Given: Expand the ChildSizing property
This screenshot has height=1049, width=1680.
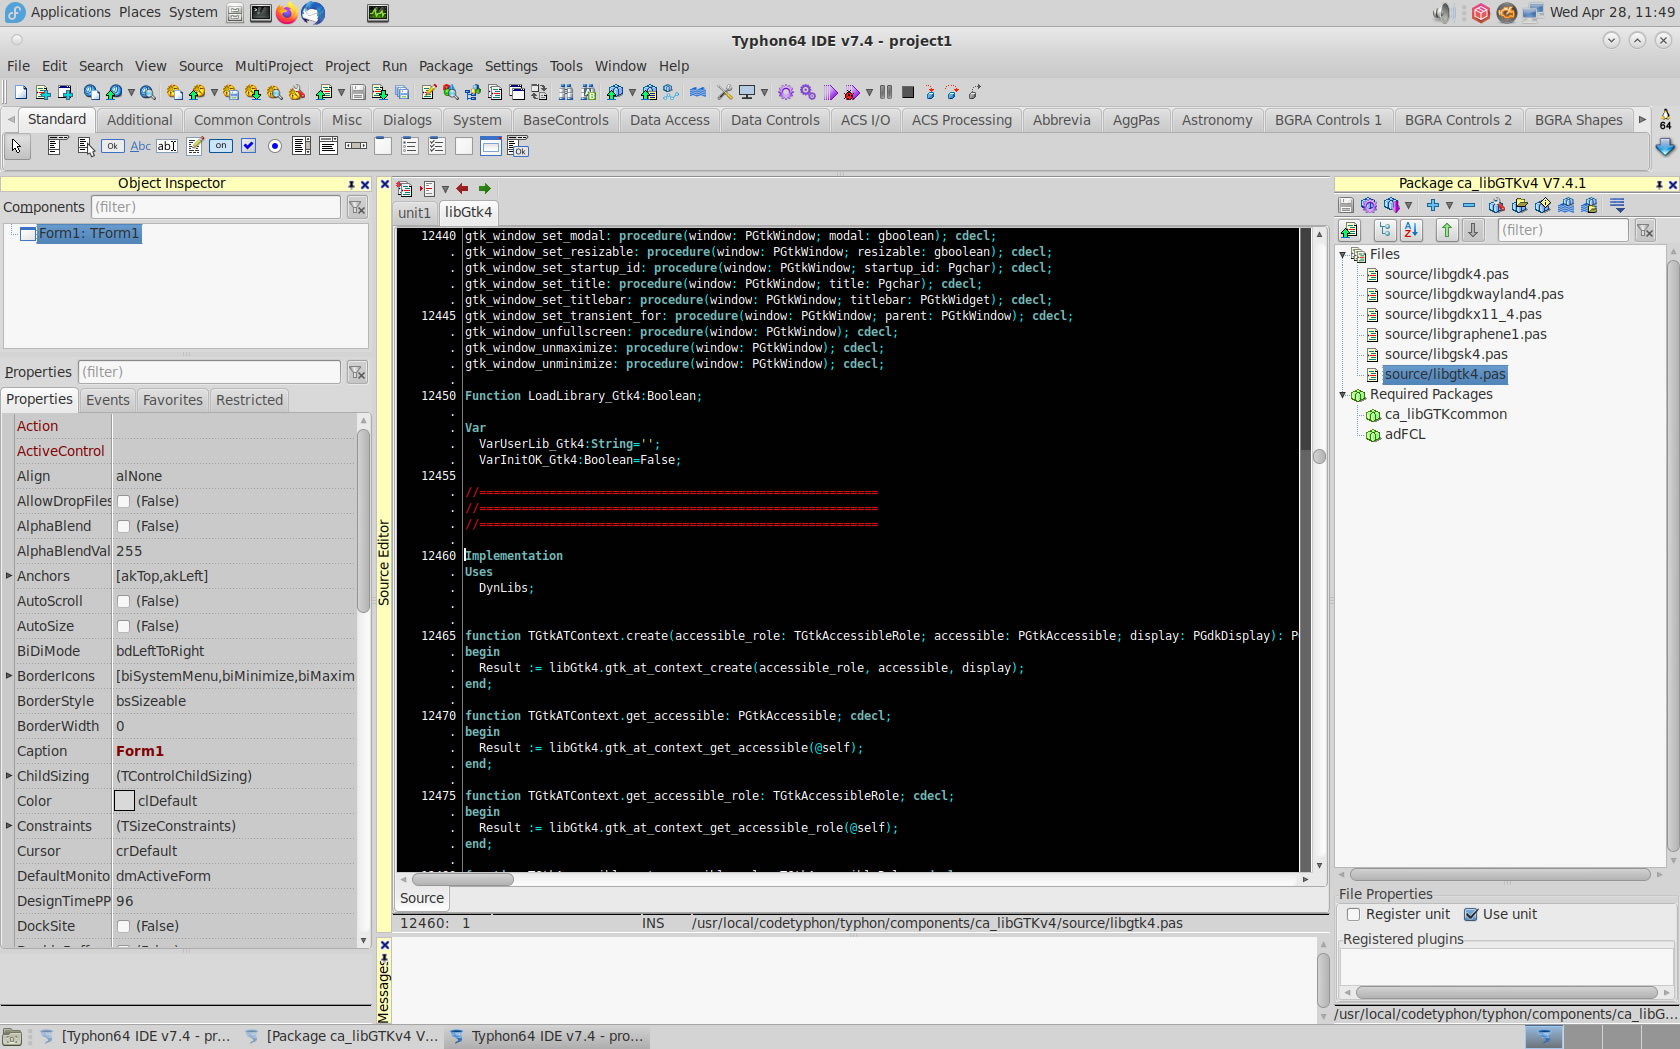Looking at the screenshot, I should point(9,776).
